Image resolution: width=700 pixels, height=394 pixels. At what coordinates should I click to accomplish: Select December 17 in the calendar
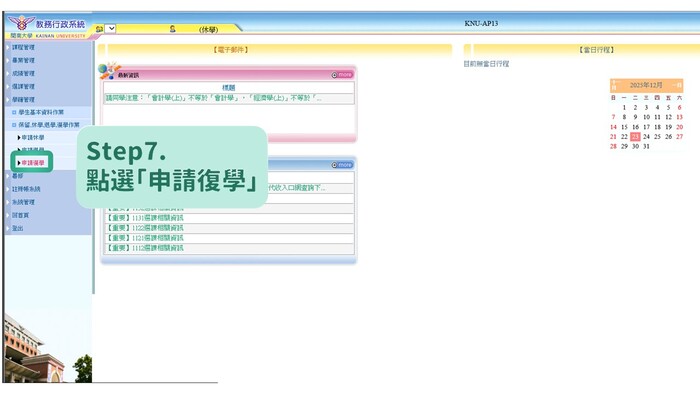(x=646, y=127)
